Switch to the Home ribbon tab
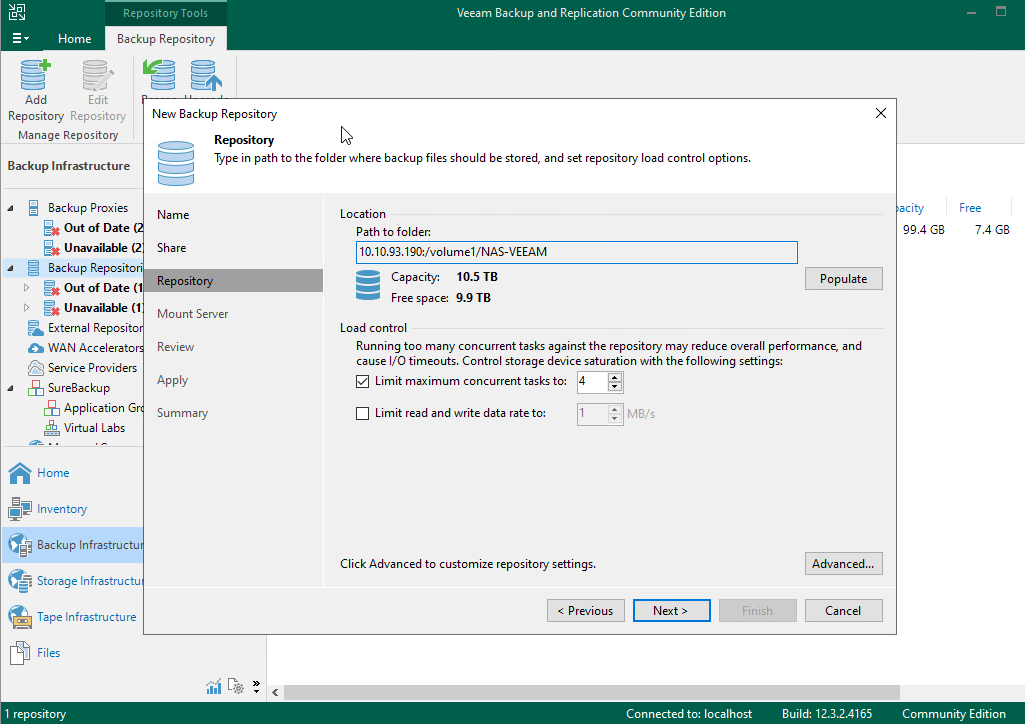Viewport: 1025px width, 724px height. (74, 39)
